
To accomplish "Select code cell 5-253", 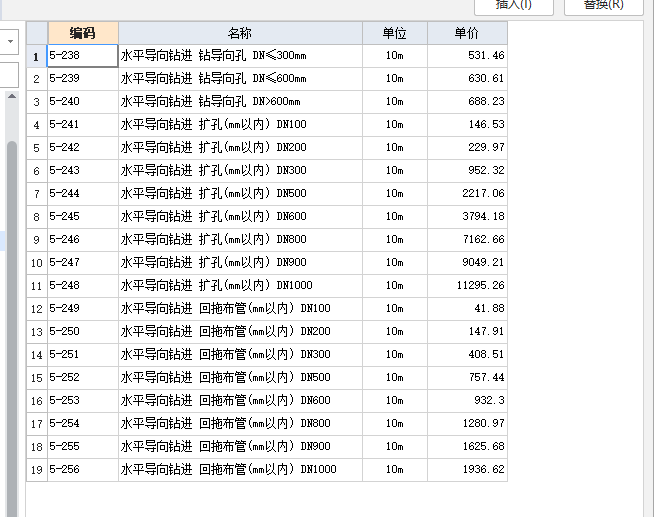I will (x=83, y=401).
